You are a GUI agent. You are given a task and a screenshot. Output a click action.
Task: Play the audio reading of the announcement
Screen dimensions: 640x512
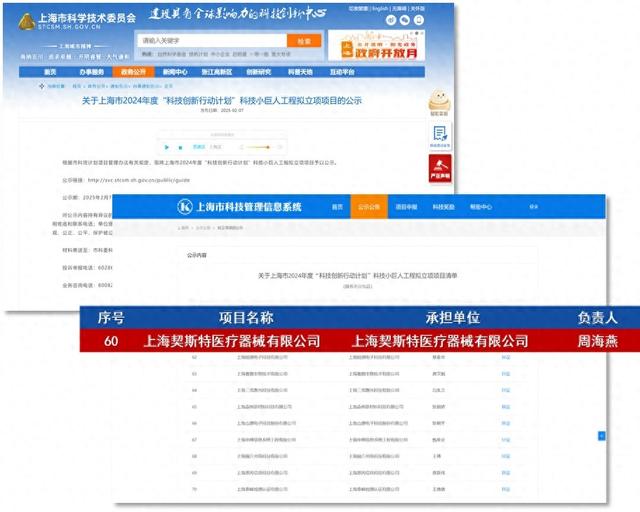166,147
